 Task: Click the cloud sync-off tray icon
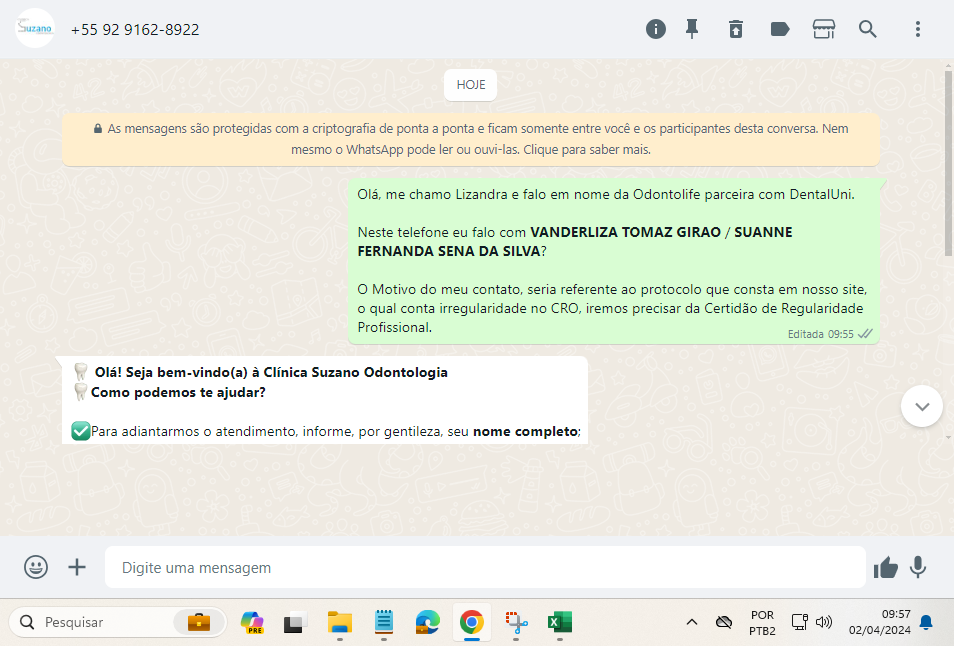(723, 622)
